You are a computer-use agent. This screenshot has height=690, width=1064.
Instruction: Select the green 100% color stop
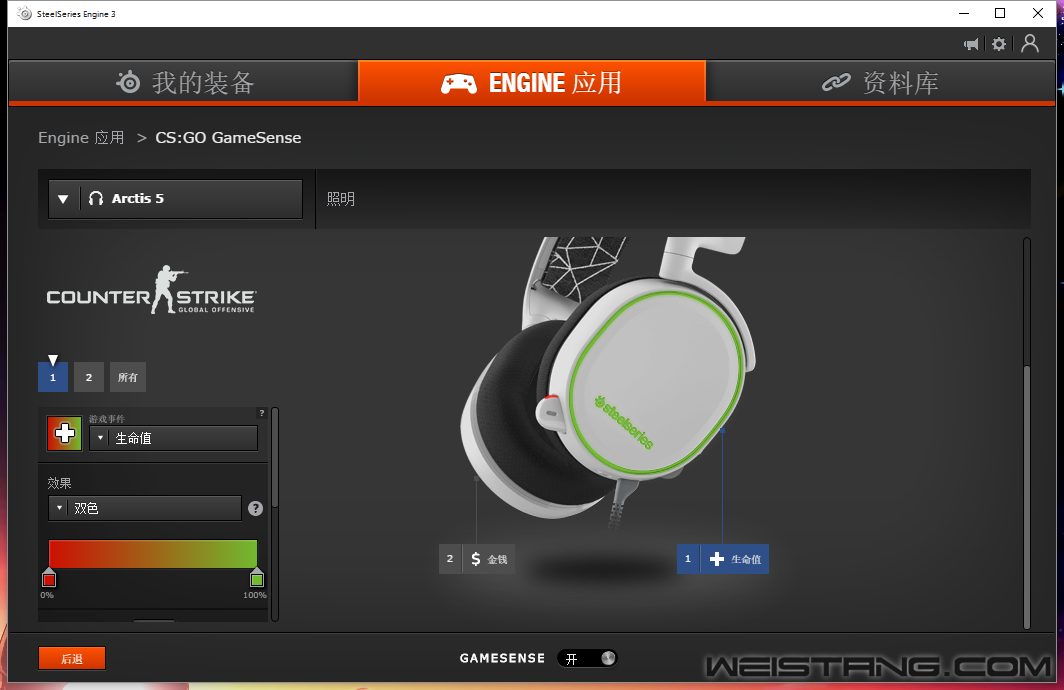pos(256,579)
